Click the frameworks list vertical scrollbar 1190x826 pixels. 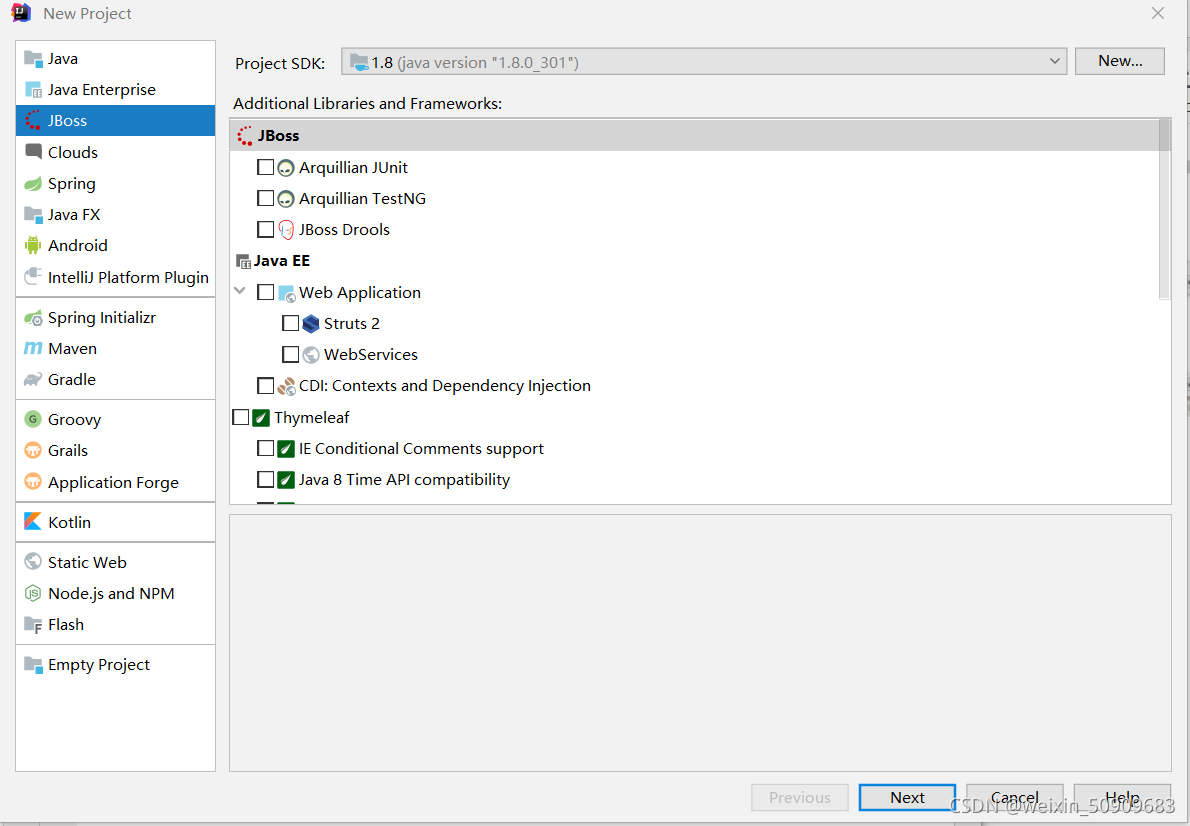(x=1165, y=210)
